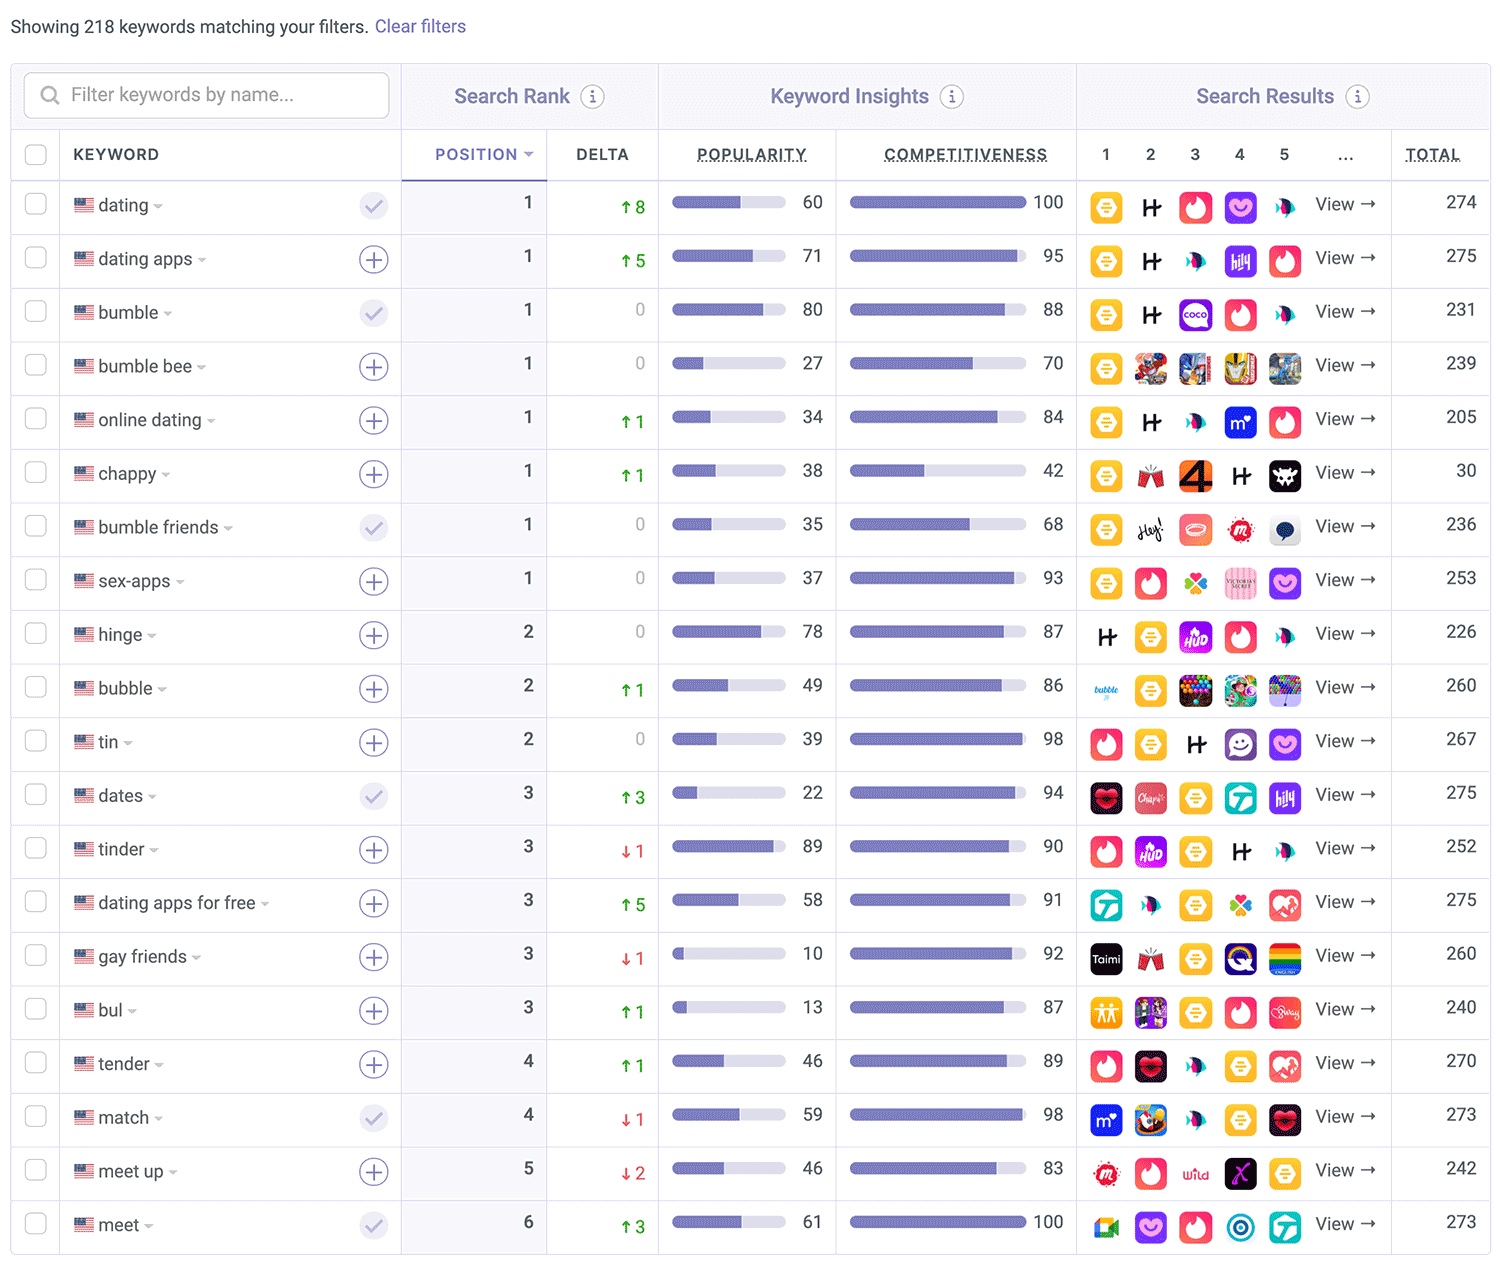
Task: Click popularity bar for 'tinder' row
Action: (729, 847)
